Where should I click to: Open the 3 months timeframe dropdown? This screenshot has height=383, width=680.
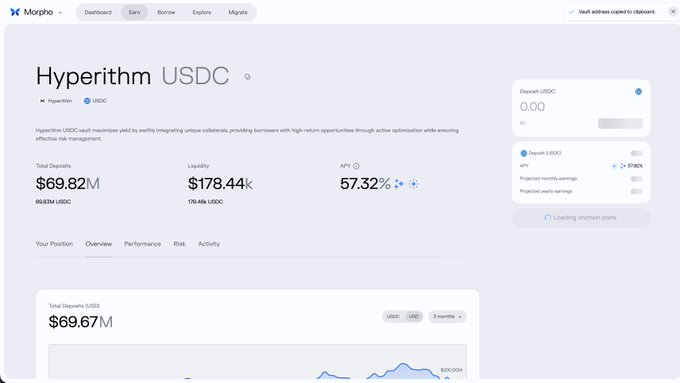point(448,316)
